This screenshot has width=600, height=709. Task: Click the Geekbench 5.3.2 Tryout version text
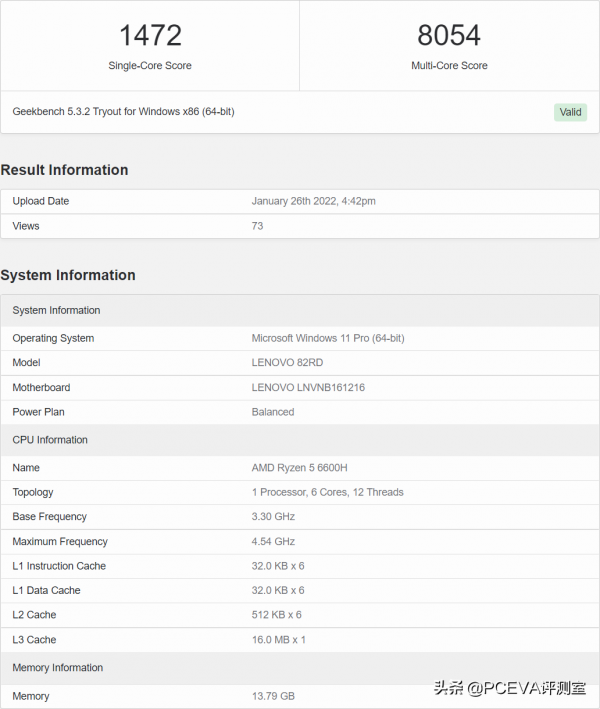click(123, 112)
